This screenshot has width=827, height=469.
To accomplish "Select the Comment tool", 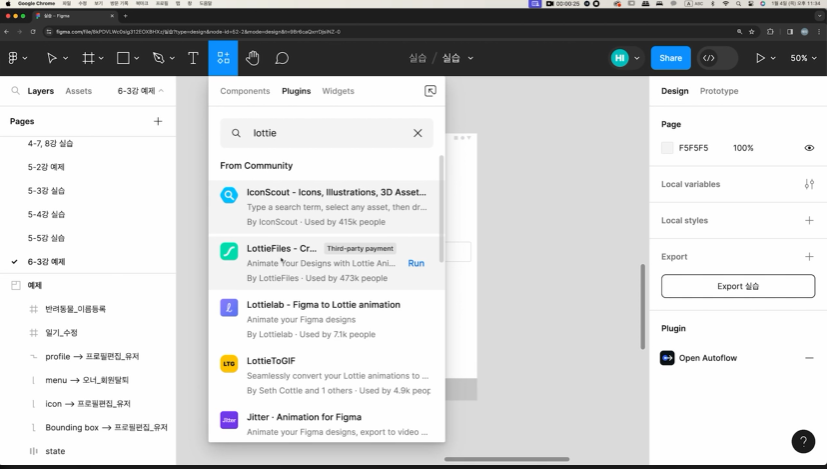I will click(282, 58).
